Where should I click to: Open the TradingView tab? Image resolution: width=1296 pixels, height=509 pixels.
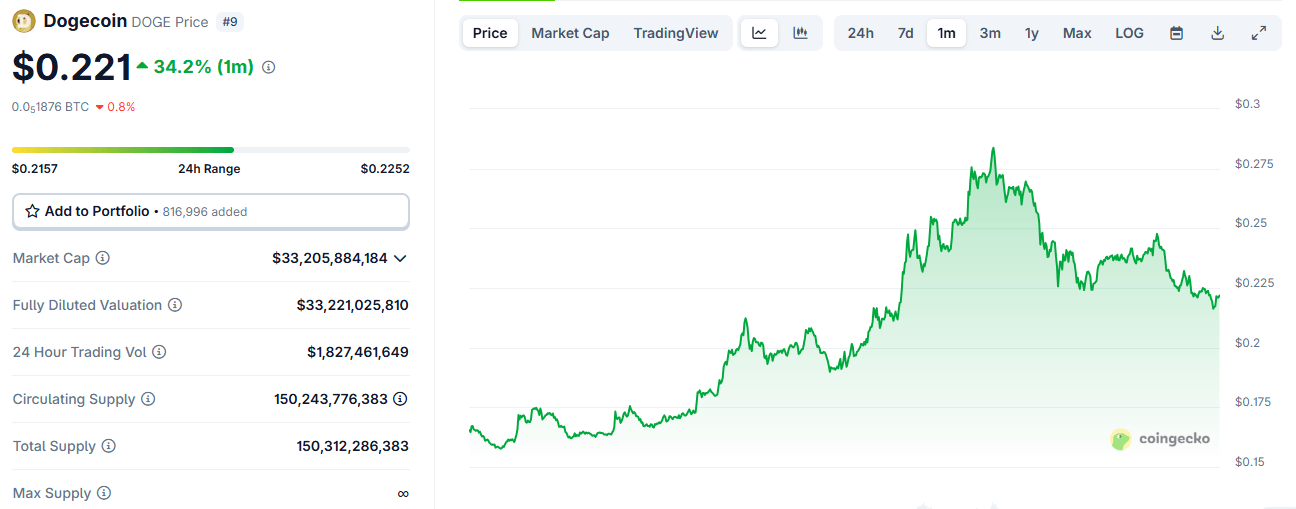(675, 33)
